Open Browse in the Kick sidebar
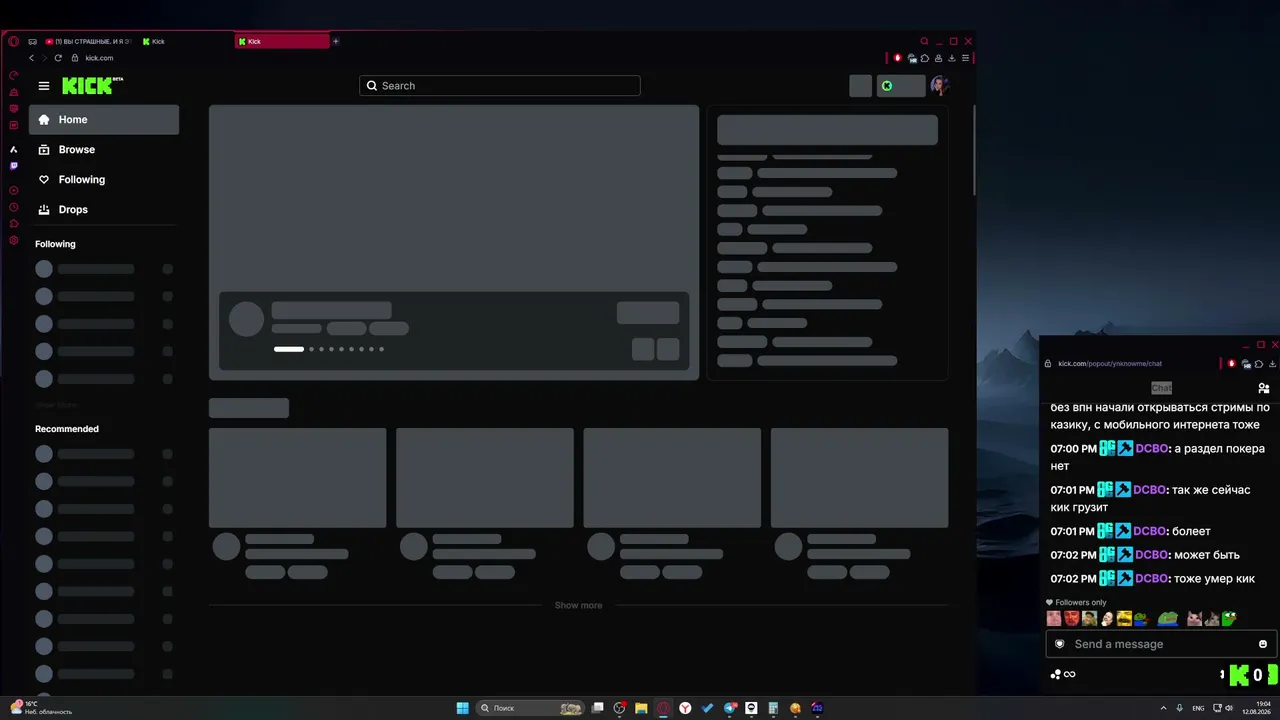The height and width of the screenshot is (720, 1280). coord(104,150)
